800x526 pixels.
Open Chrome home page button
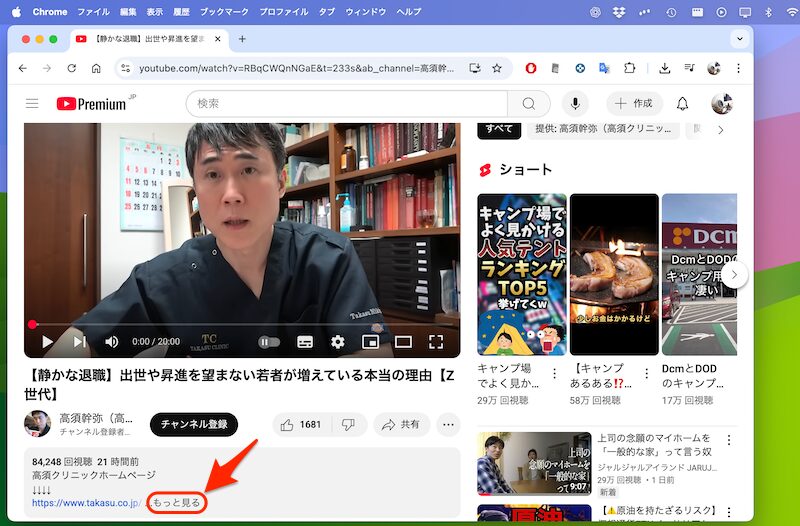click(x=96, y=68)
